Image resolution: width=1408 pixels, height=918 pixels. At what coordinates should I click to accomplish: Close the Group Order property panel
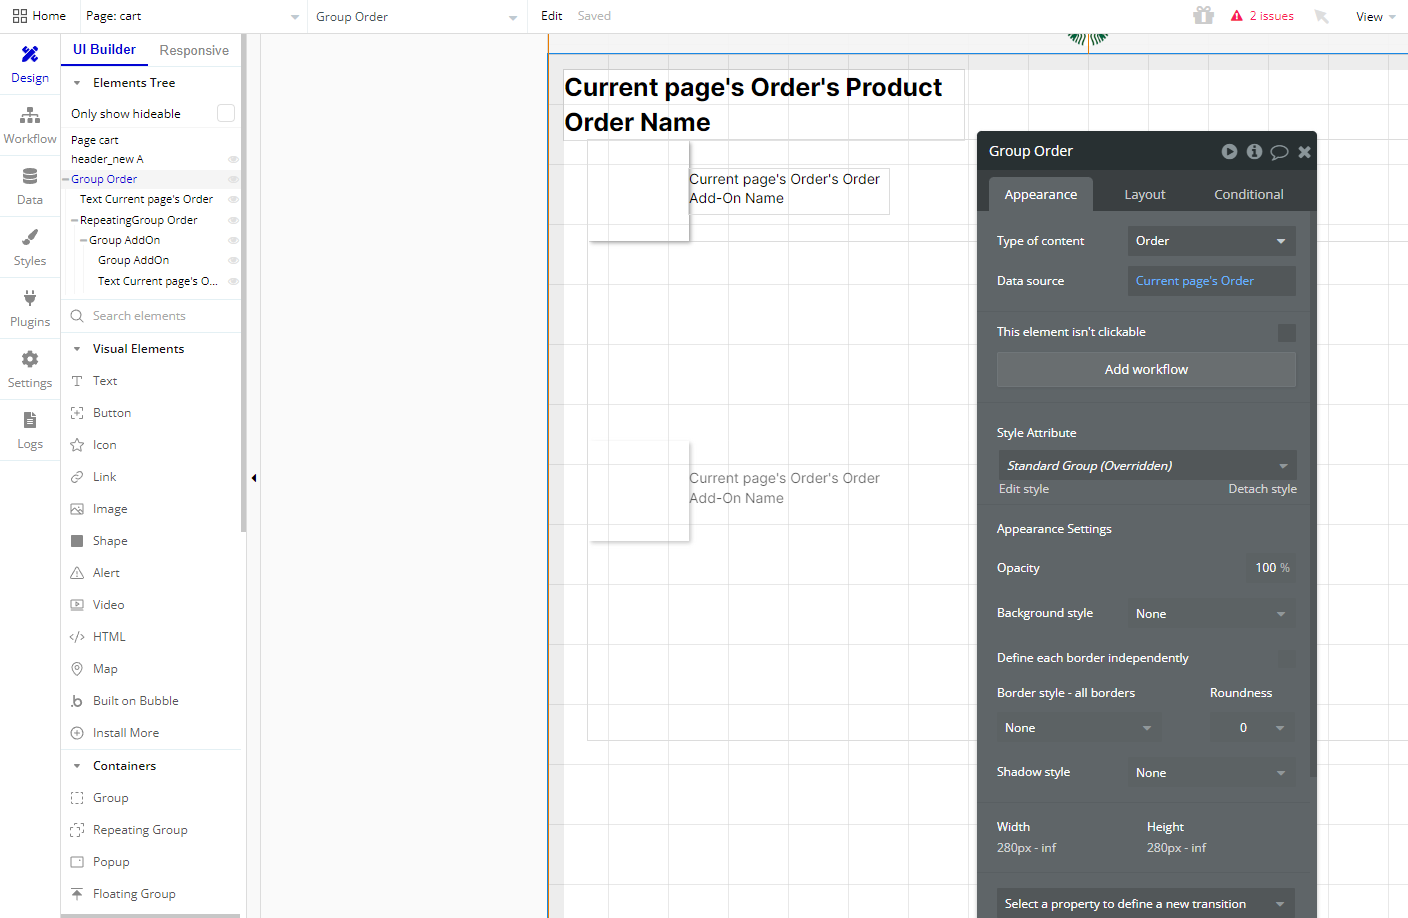[x=1304, y=152]
